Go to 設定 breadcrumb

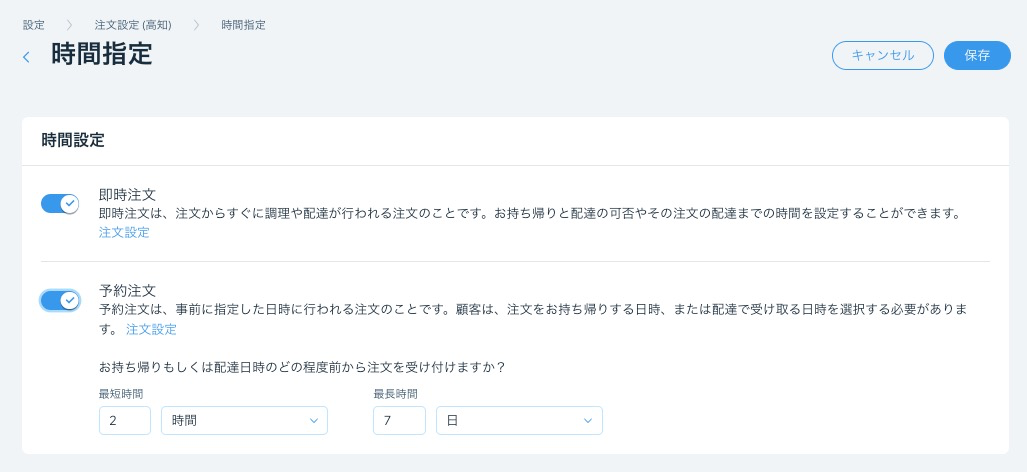pos(34,26)
